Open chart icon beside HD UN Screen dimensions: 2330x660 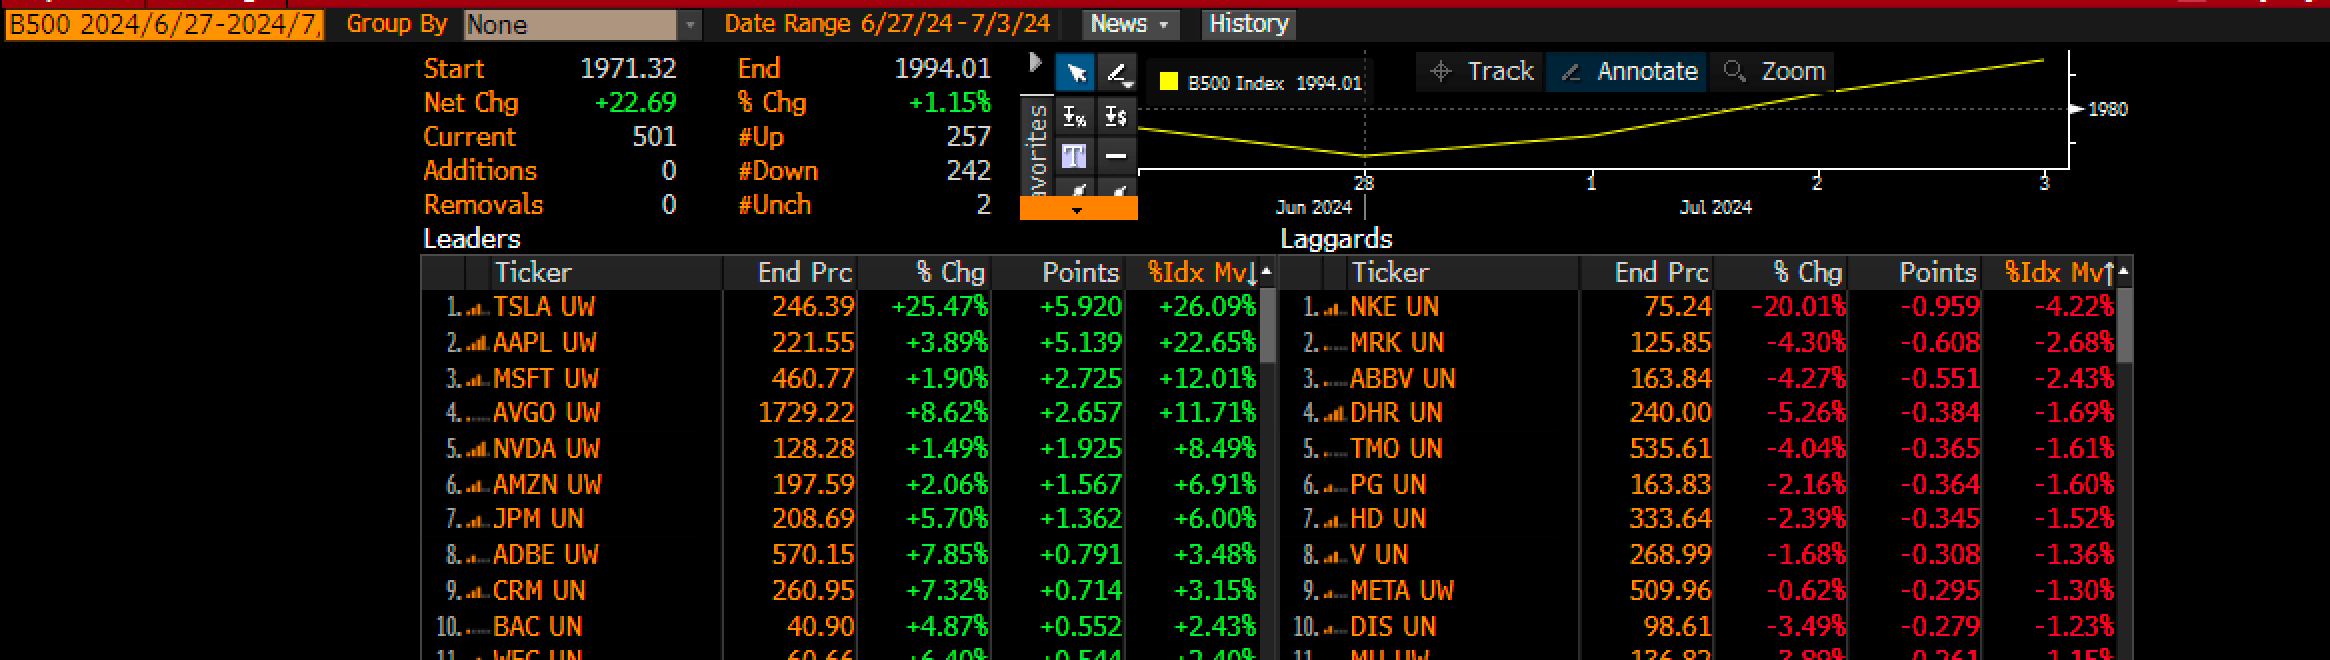coord(1335,520)
